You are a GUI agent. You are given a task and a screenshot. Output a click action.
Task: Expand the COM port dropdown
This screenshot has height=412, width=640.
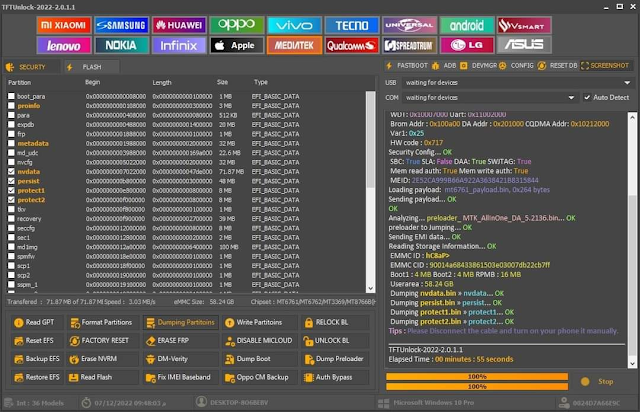[x=571, y=98]
